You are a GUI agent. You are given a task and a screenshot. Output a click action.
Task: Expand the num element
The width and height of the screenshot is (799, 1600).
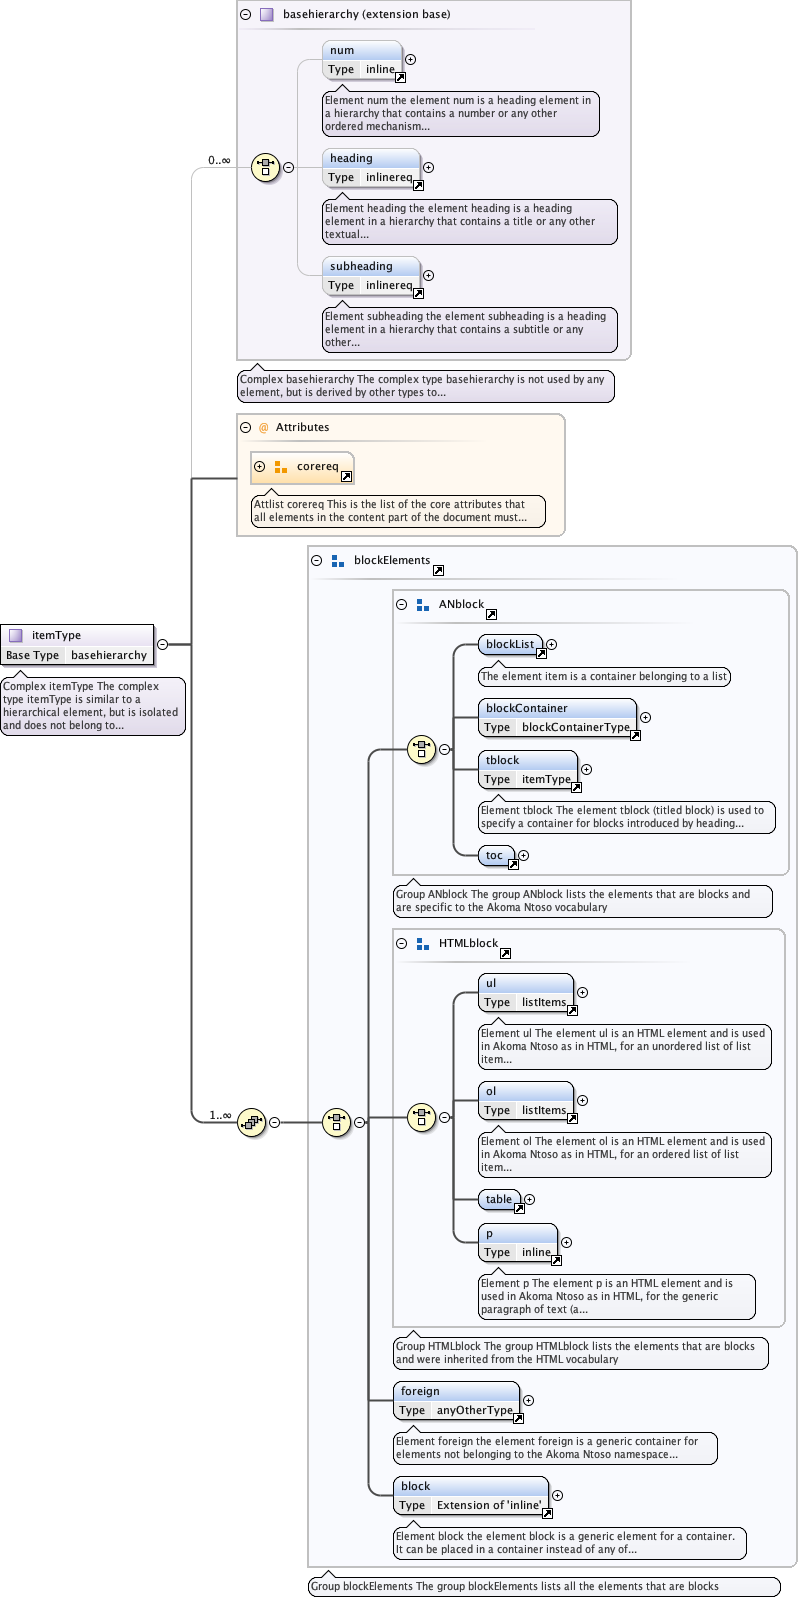click(410, 59)
